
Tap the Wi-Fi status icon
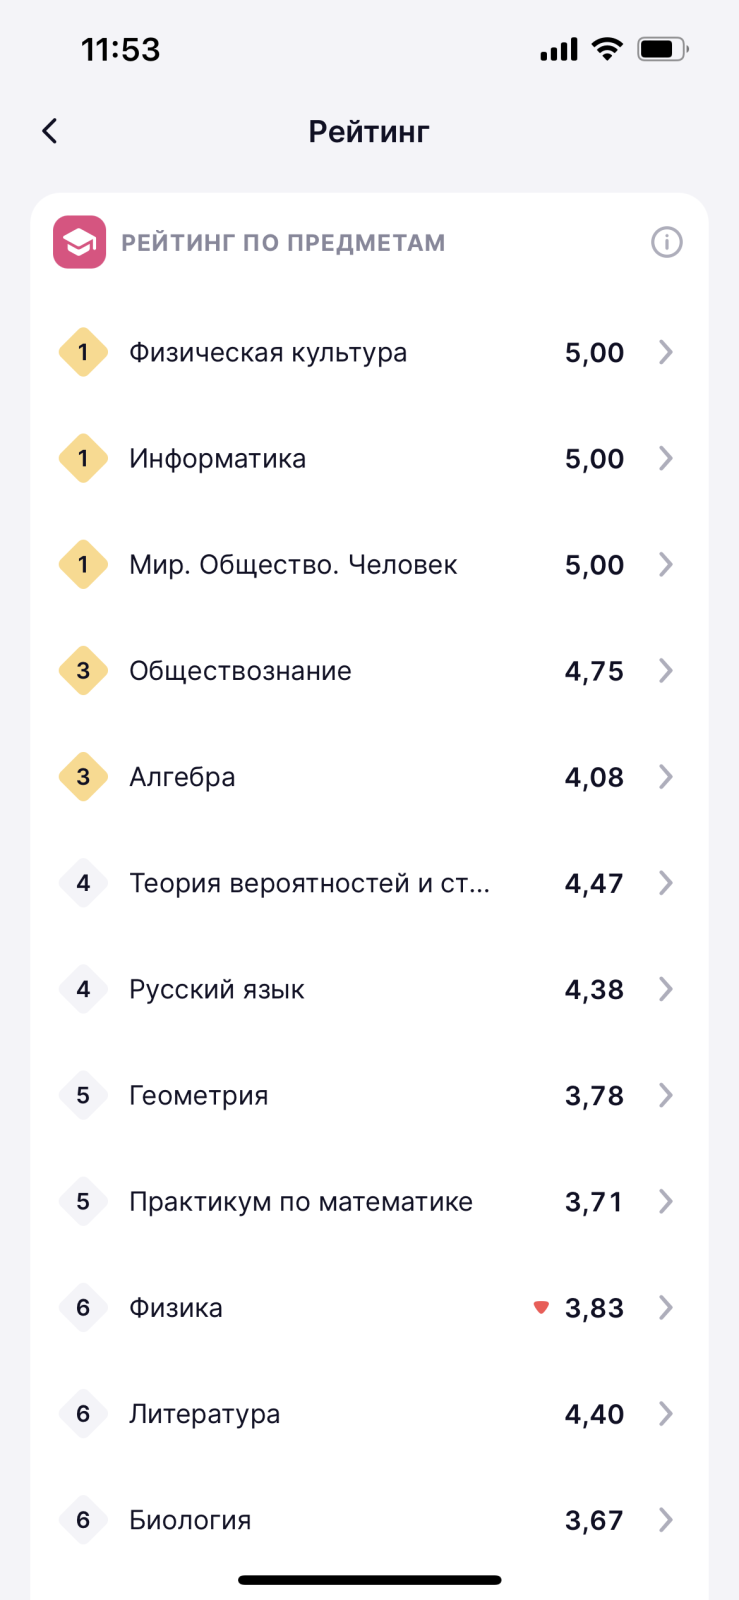pos(607,49)
